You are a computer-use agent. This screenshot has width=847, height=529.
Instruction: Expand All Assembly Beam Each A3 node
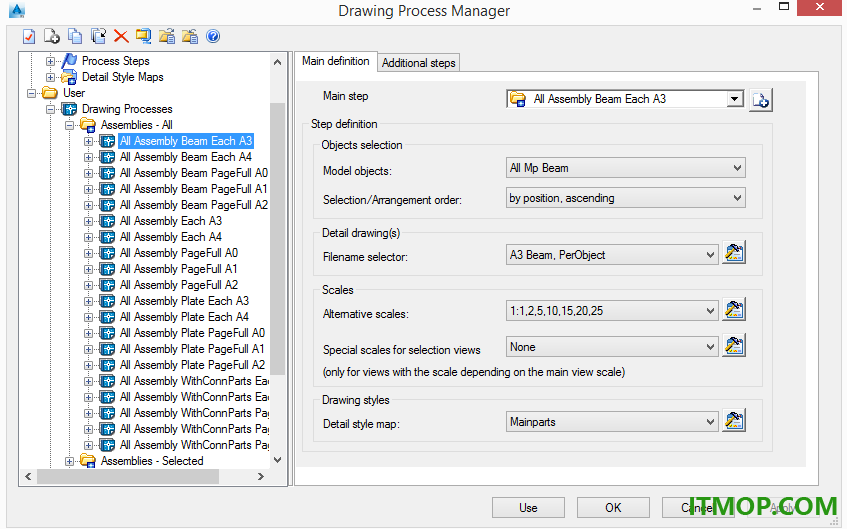88,142
